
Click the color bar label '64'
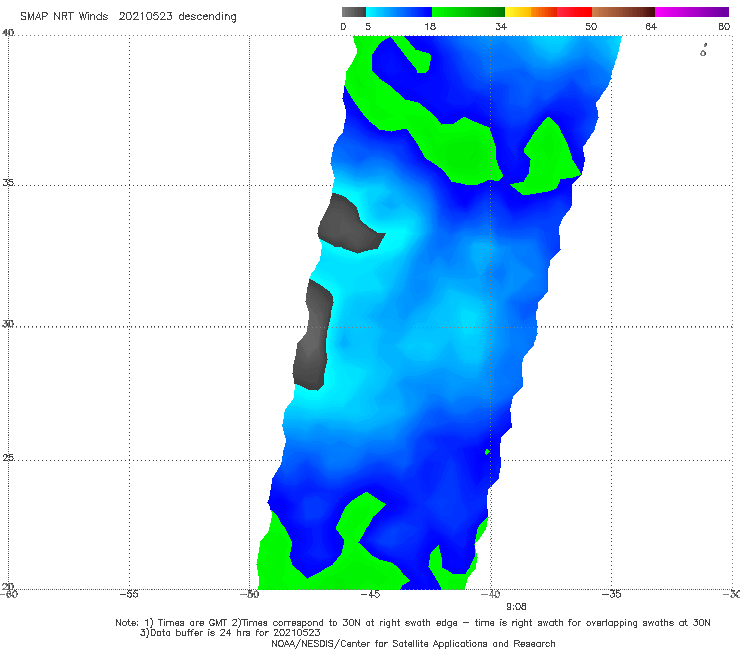pyautogui.click(x=651, y=26)
